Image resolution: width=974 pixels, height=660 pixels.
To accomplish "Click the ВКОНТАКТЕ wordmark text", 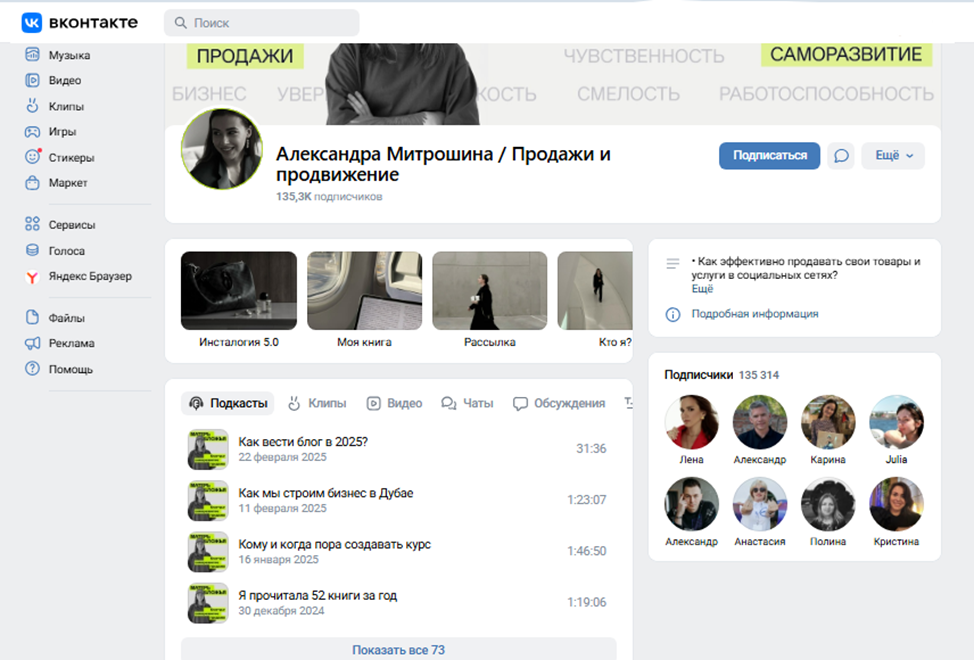I will point(93,22).
